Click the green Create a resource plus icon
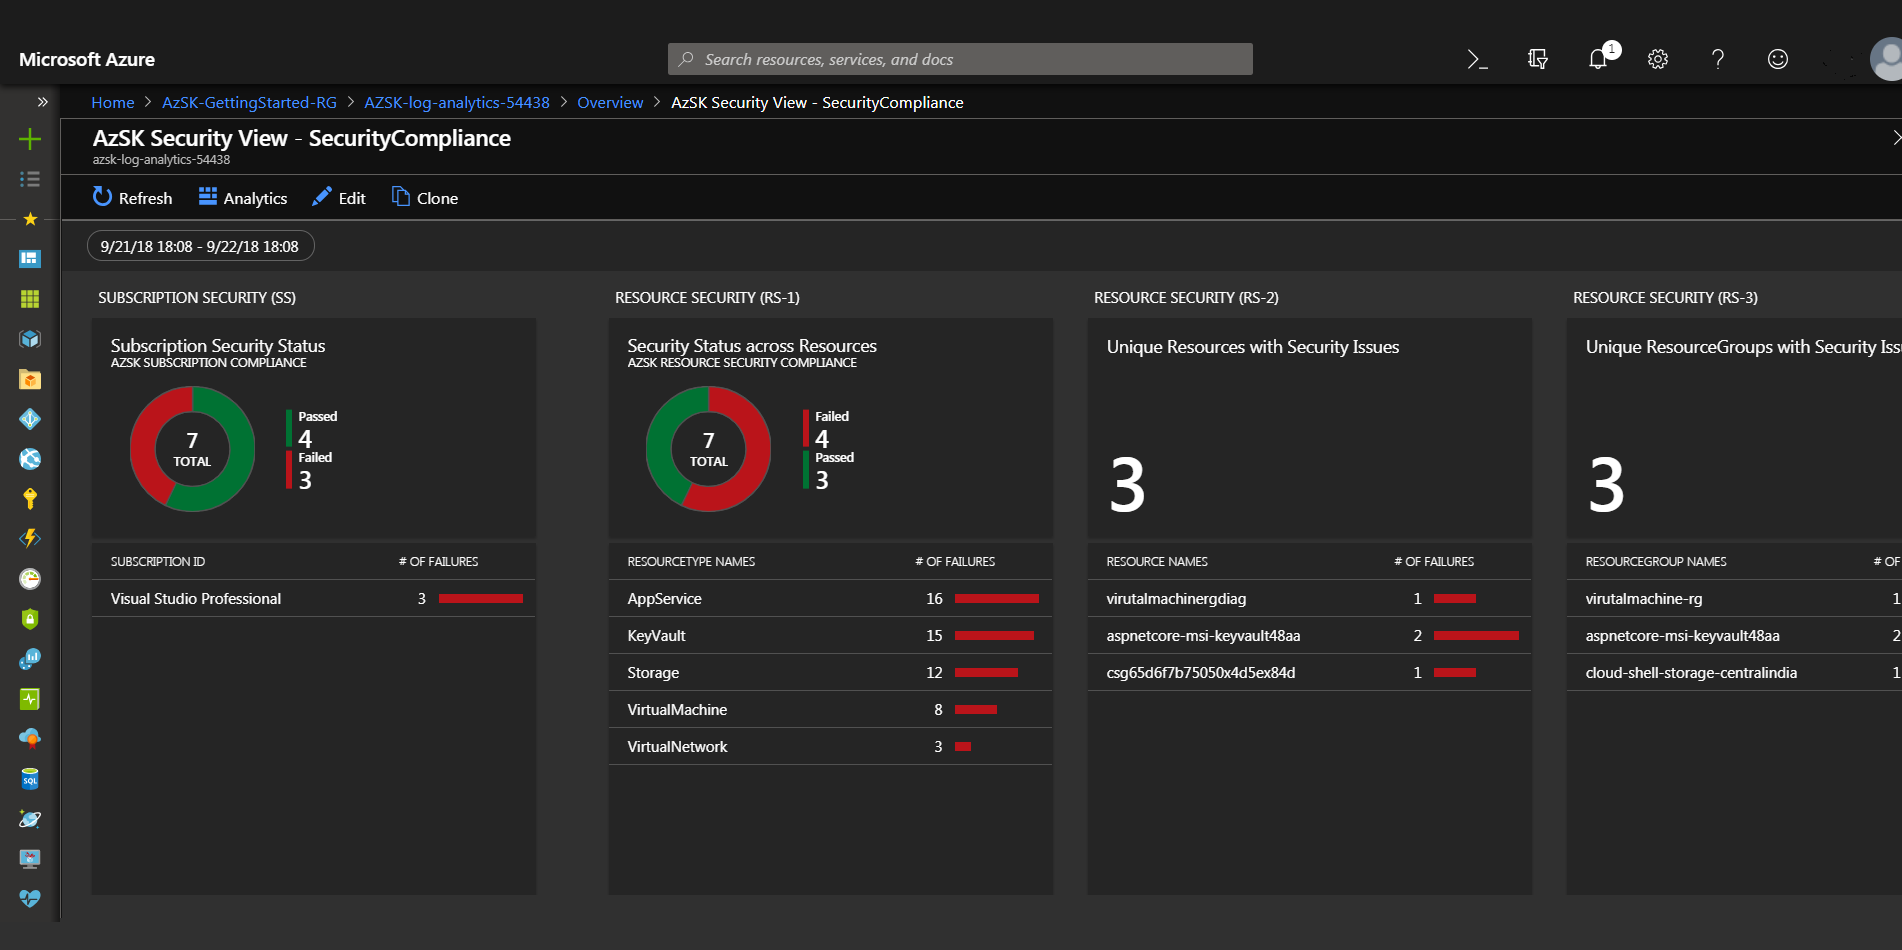Screen dimensions: 1902x950 [x=30, y=139]
